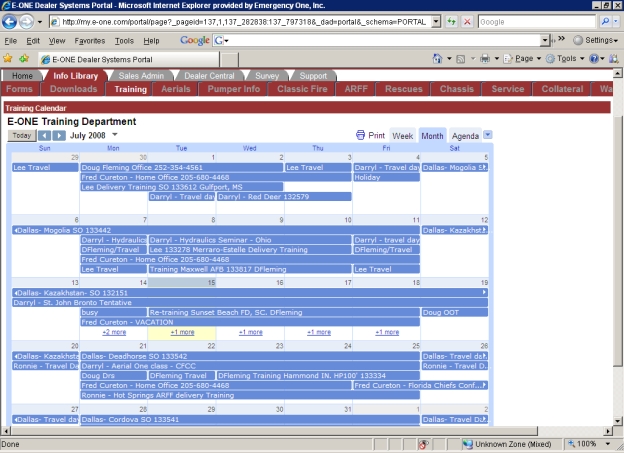Click calendar Print printer icon

[360, 135]
